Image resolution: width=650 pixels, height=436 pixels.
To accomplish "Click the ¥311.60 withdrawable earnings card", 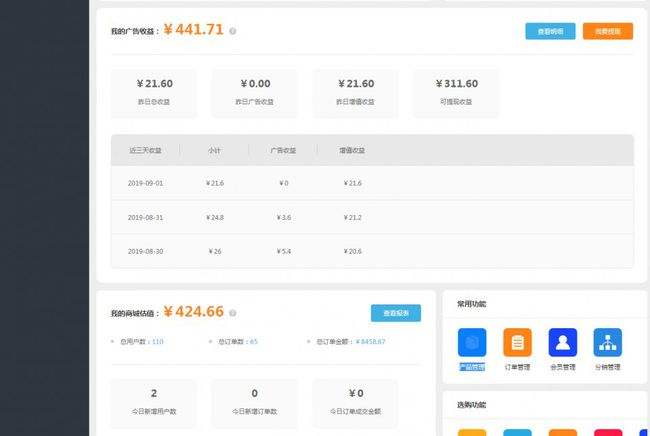I will 457,91.
